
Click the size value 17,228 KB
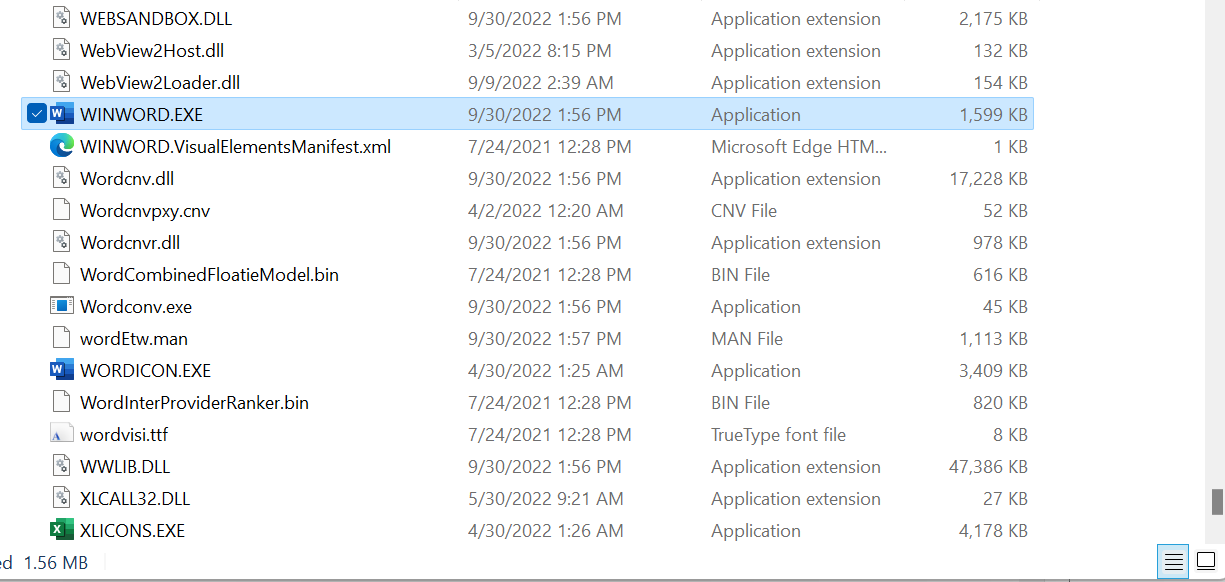pyautogui.click(x=988, y=179)
